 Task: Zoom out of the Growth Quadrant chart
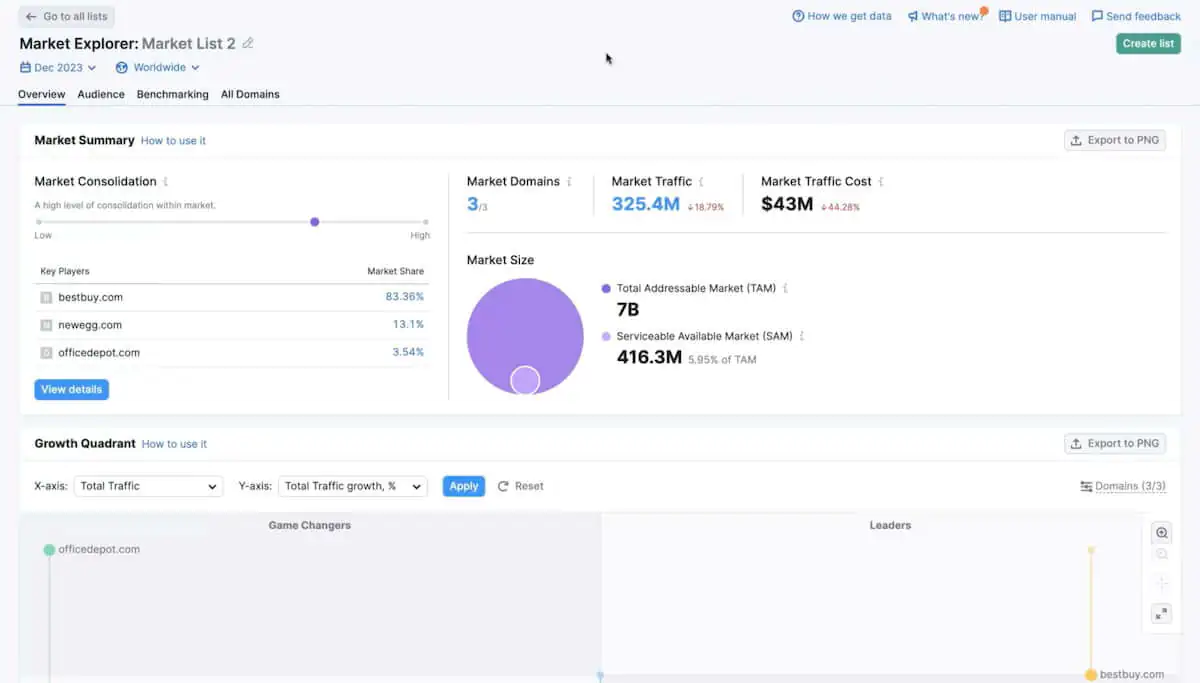(x=1161, y=552)
